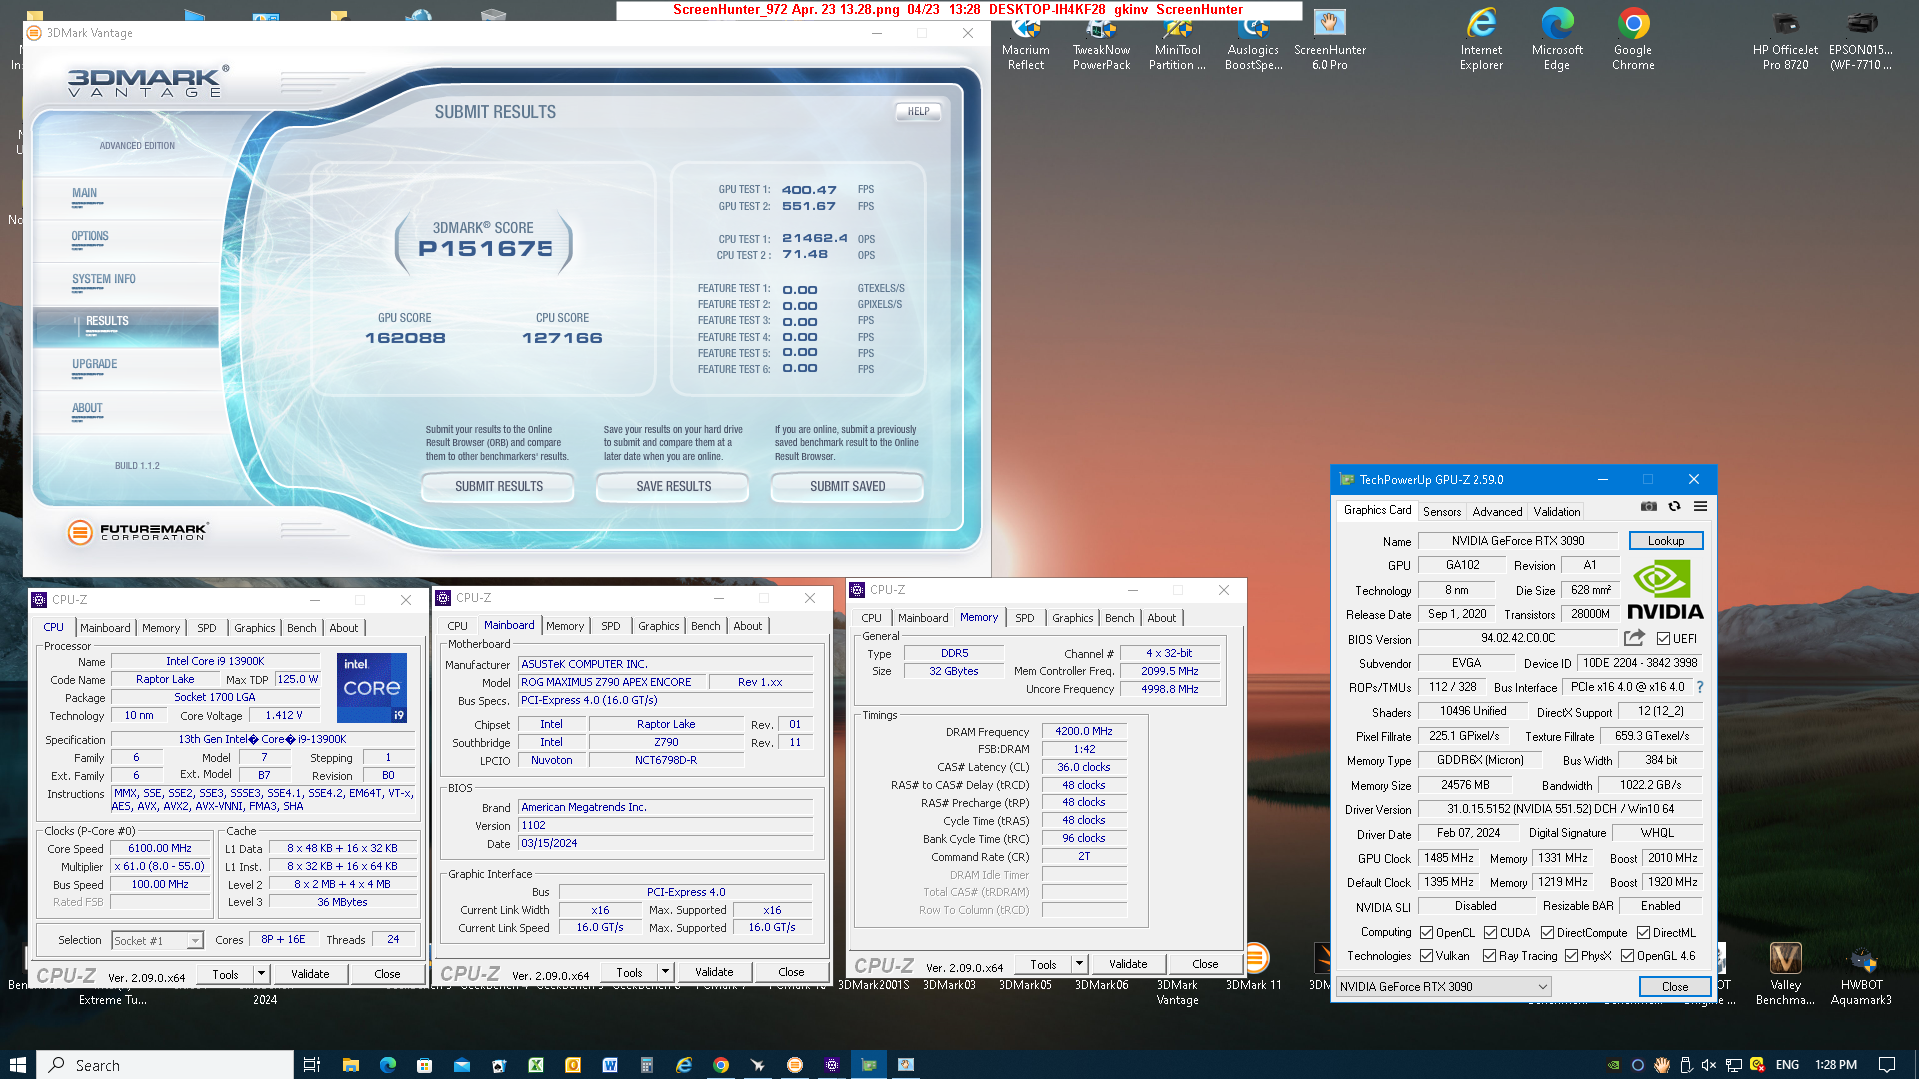1919x1079 pixels.
Task: Open HP OfficeJet Pro 8720 desktop icon
Action: pos(1786,40)
